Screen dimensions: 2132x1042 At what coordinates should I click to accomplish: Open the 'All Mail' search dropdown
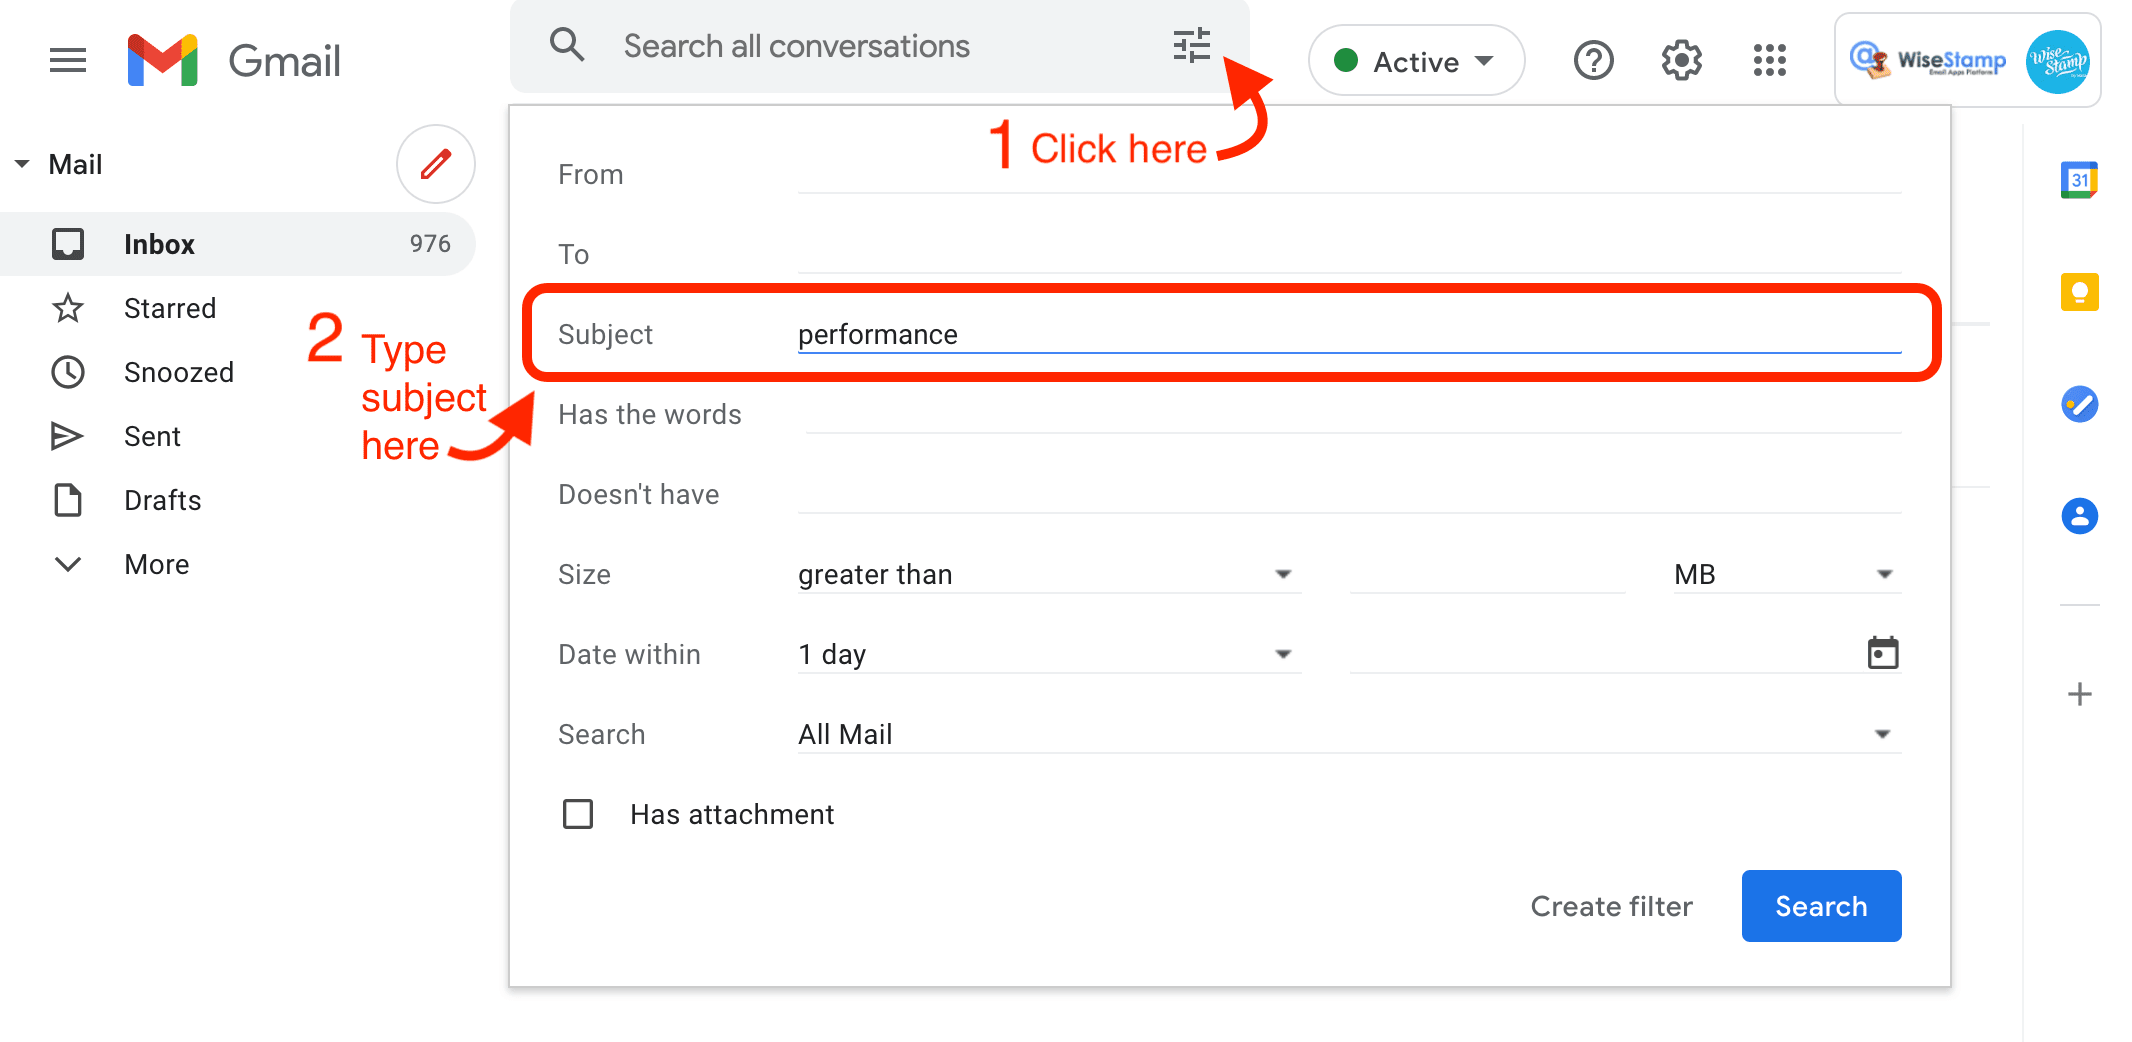1348,734
